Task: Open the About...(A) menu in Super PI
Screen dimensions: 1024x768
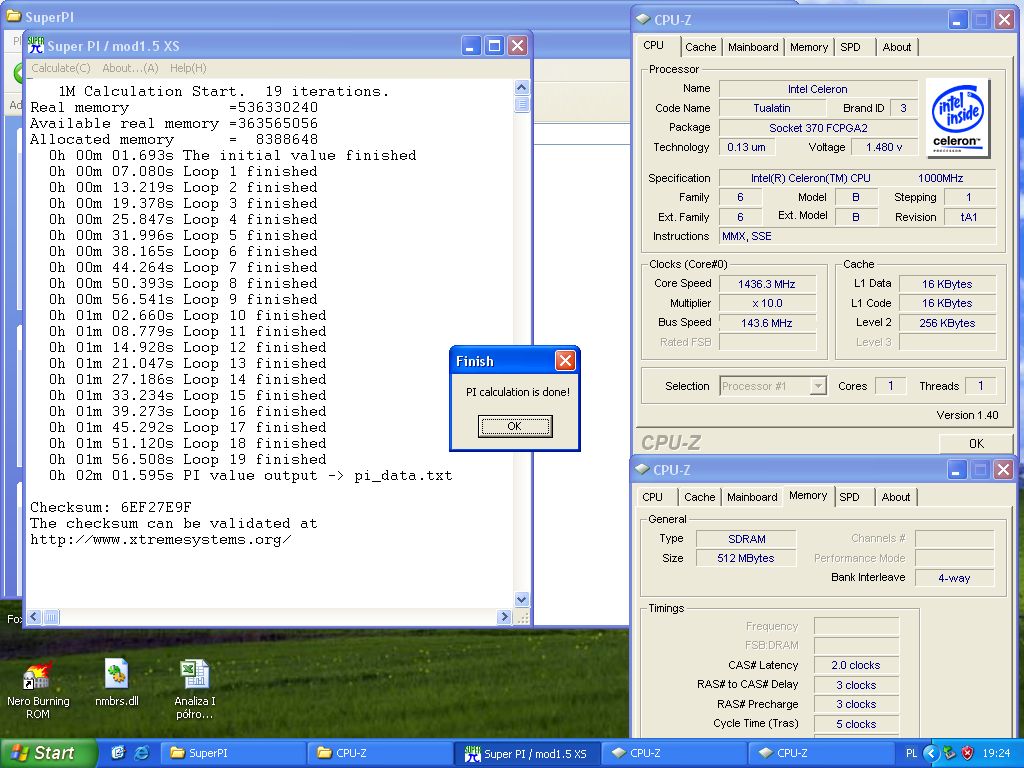Action: (x=130, y=68)
